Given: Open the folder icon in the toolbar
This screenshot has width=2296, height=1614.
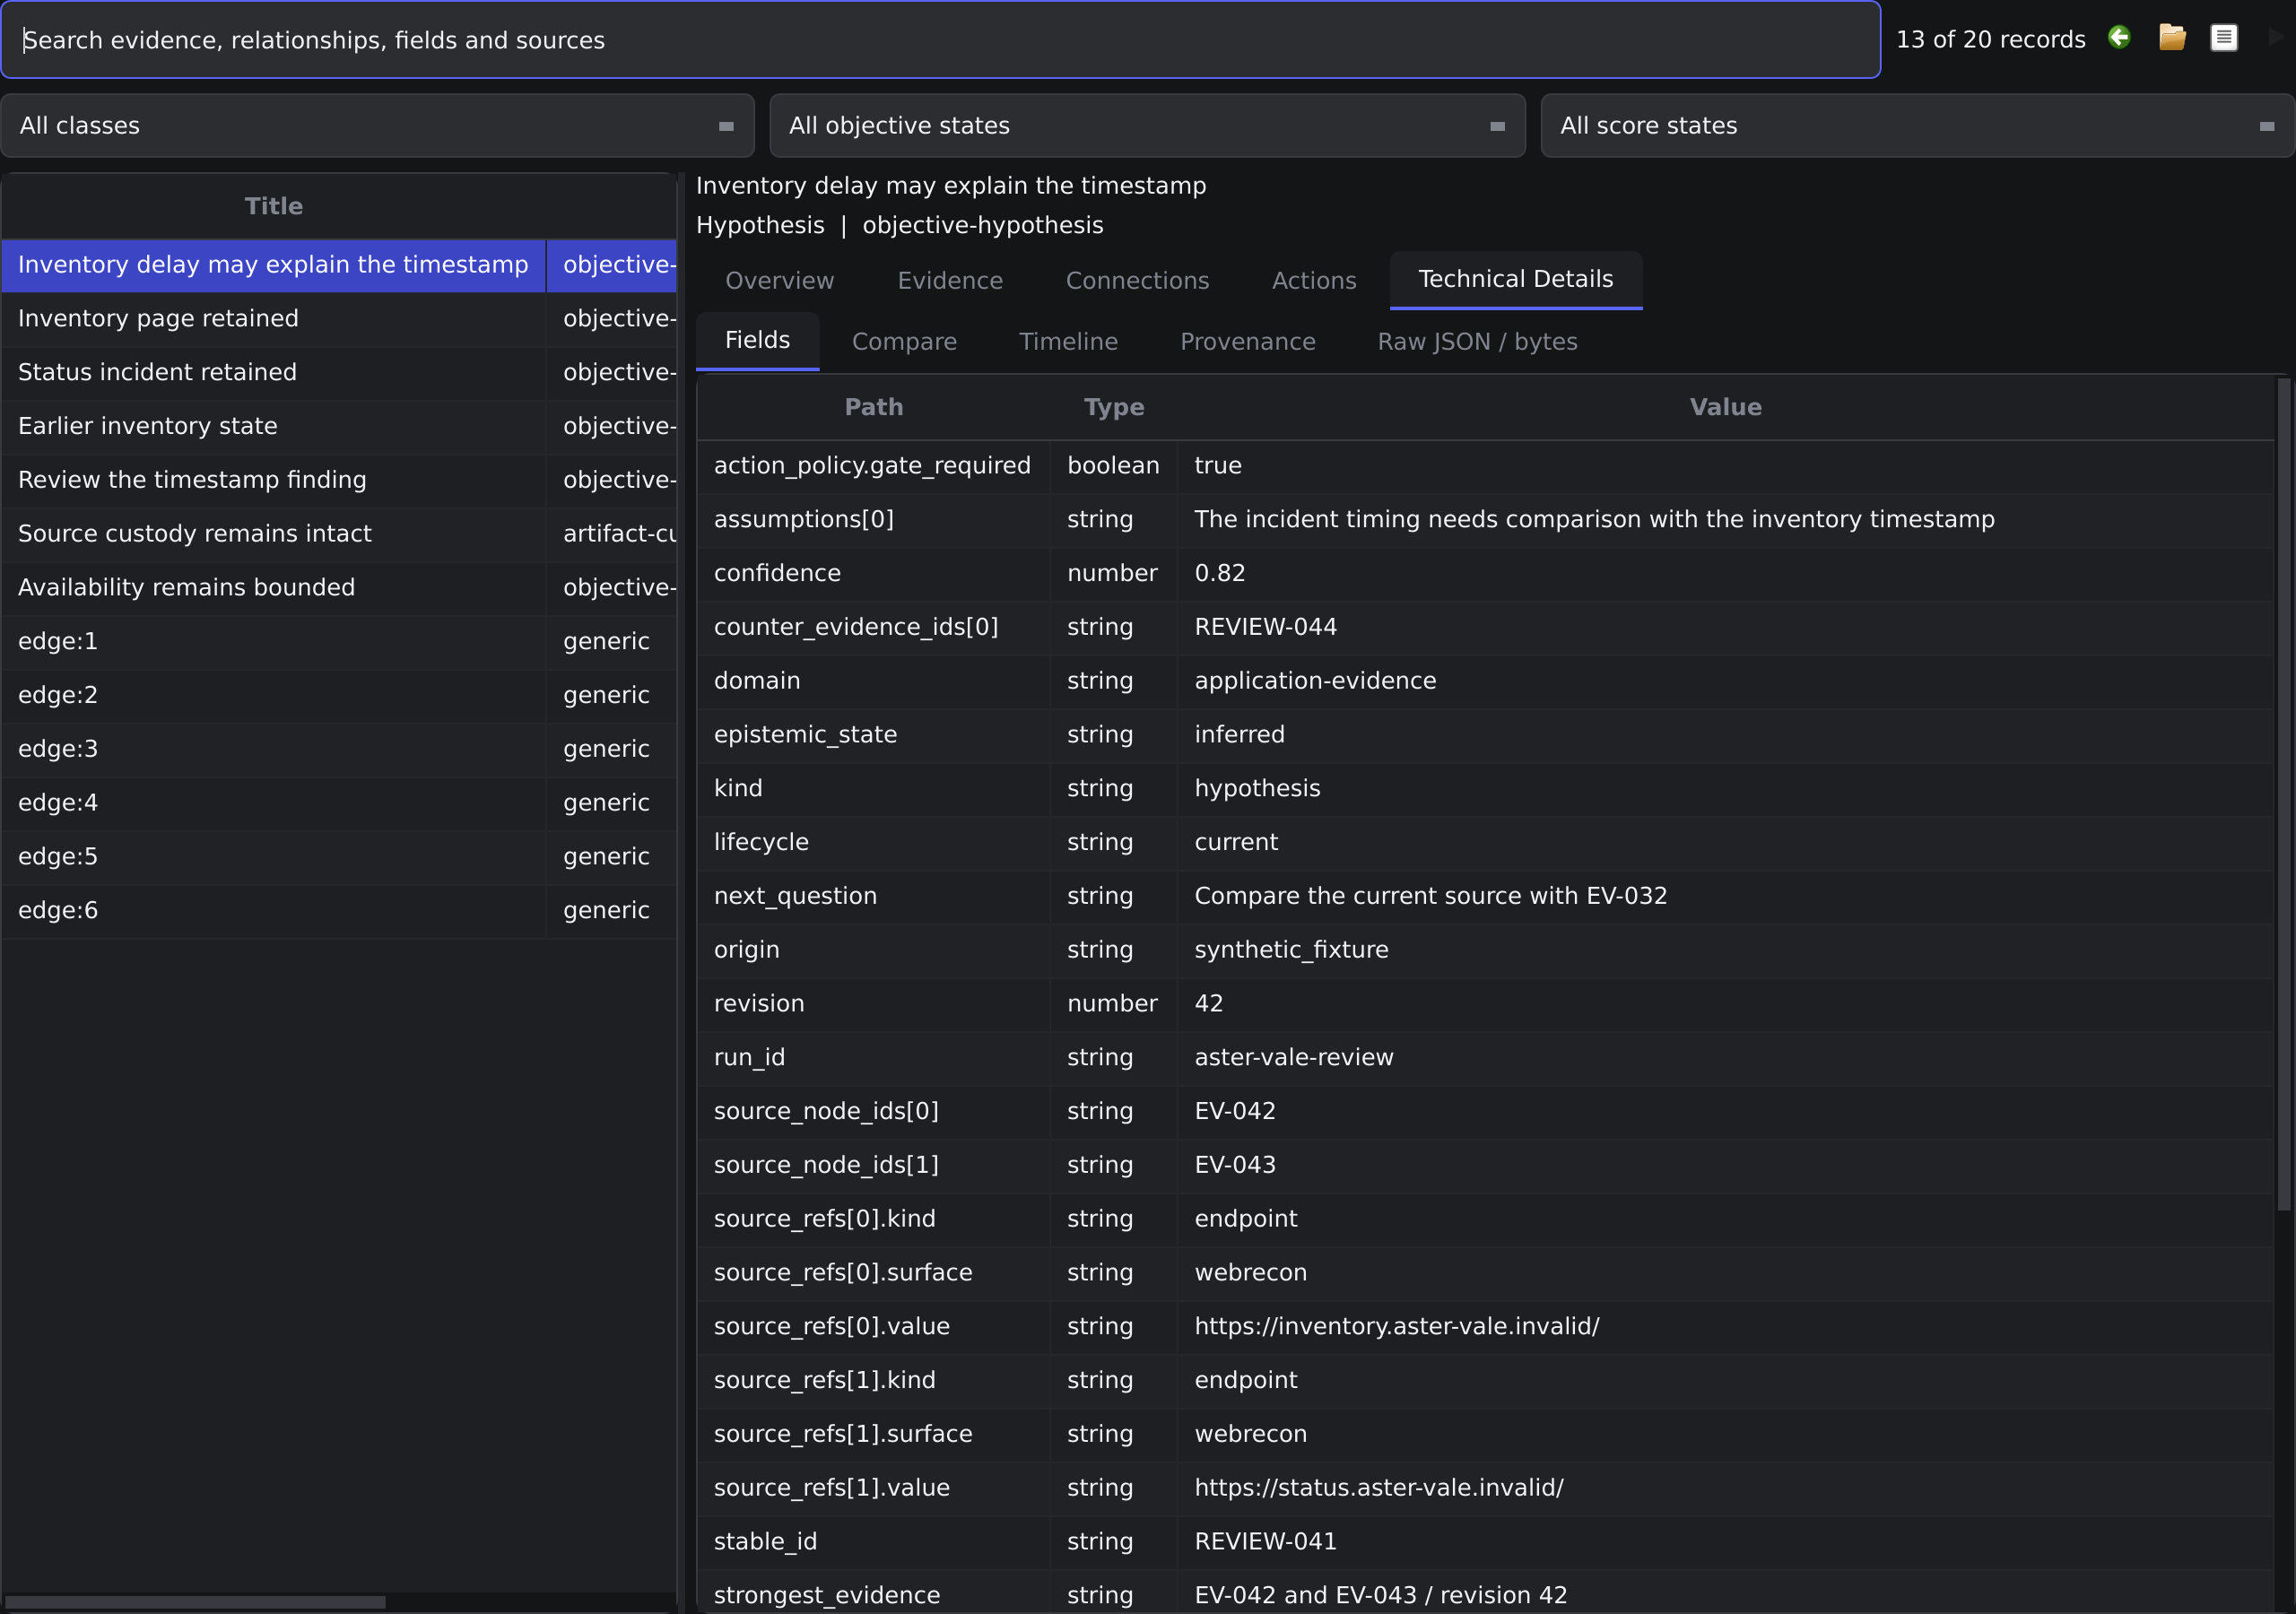Looking at the screenshot, I should pyautogui.click(x=2172, y=38).
